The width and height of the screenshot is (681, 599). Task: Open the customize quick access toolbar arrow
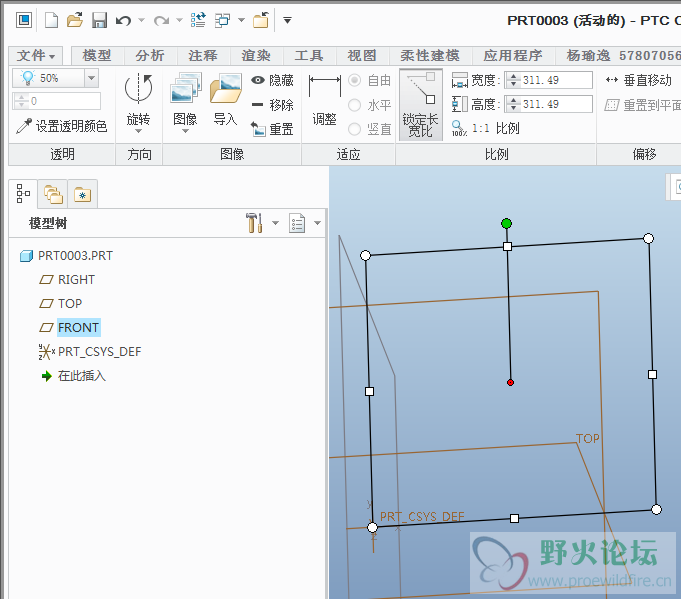tap(287, 20)
